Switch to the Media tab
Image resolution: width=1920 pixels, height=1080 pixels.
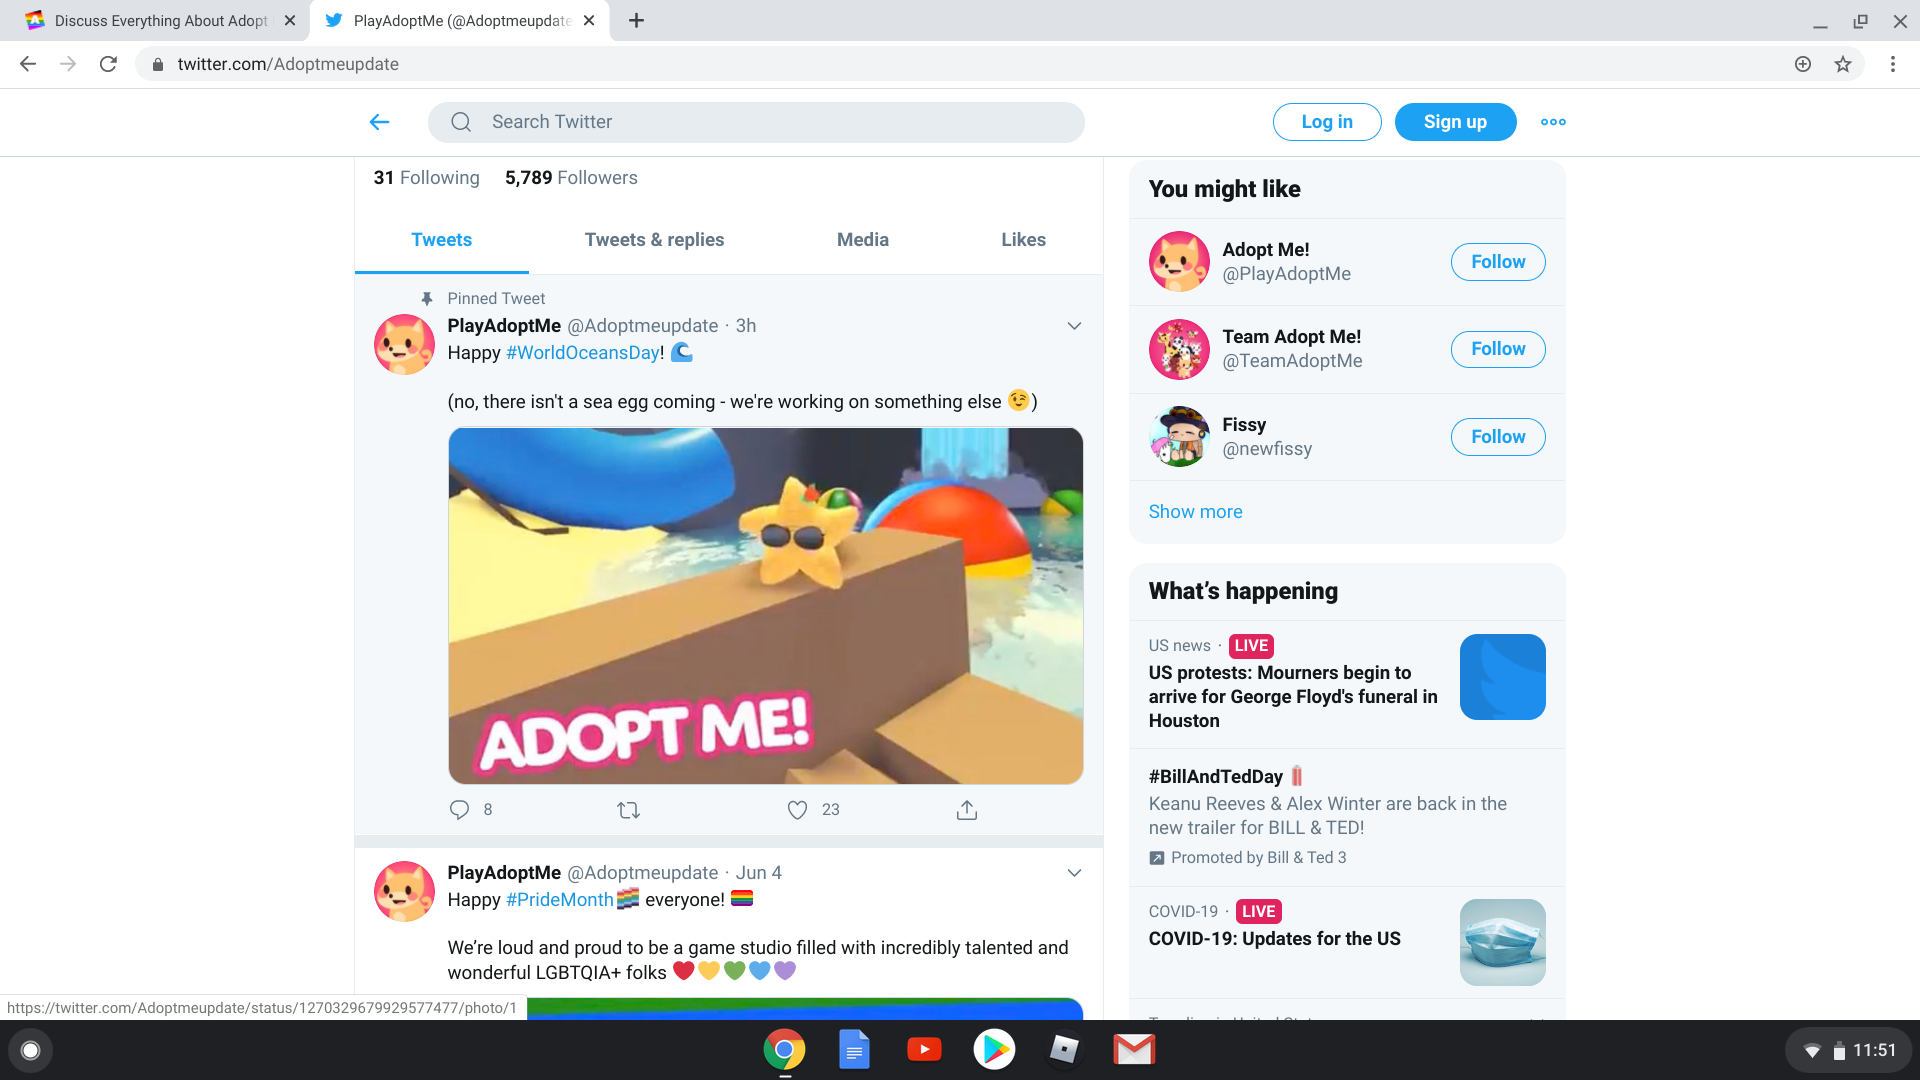coord(862,240)
